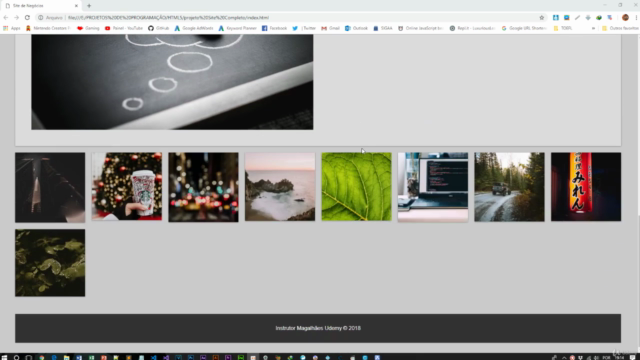This screenshot has height=360, width=640.
Task: Open the jeep on forest road thumbnail
Action: (x=509, y=187)
